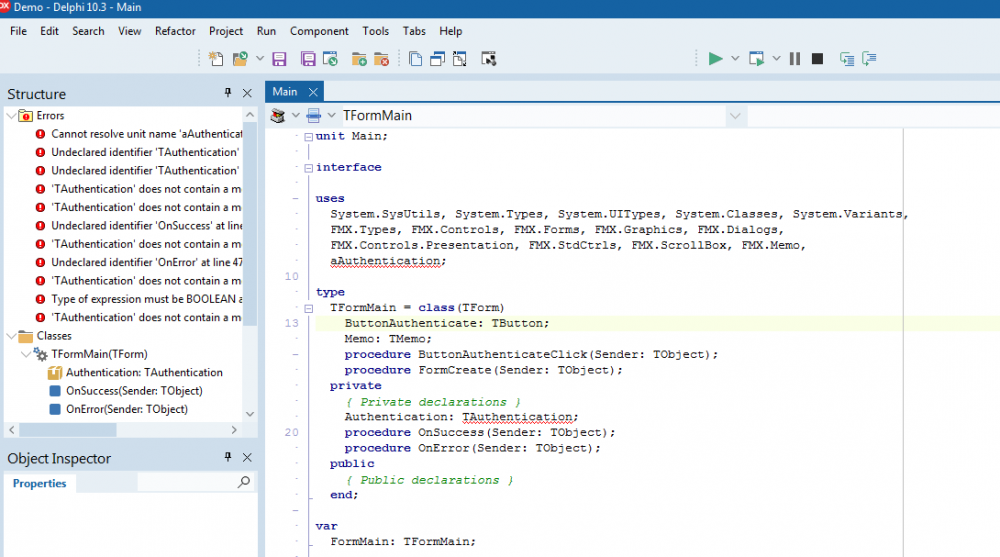Open Run Without Debugging dropdown arrow
The height and width of the screenshot is (557, 1000).
pyautogui.click(x=776, y=59)
